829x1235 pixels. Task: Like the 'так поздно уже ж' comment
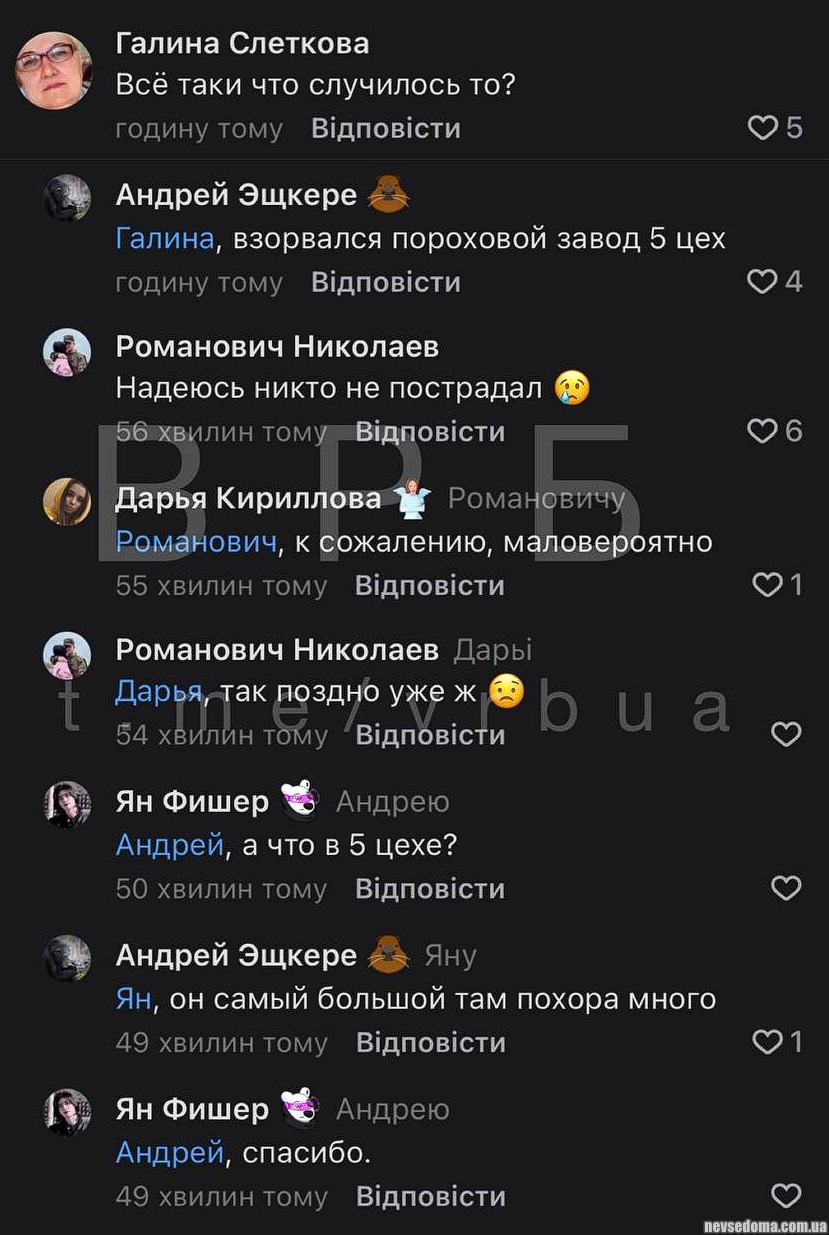pyautogui.click(x=787, y=735)
